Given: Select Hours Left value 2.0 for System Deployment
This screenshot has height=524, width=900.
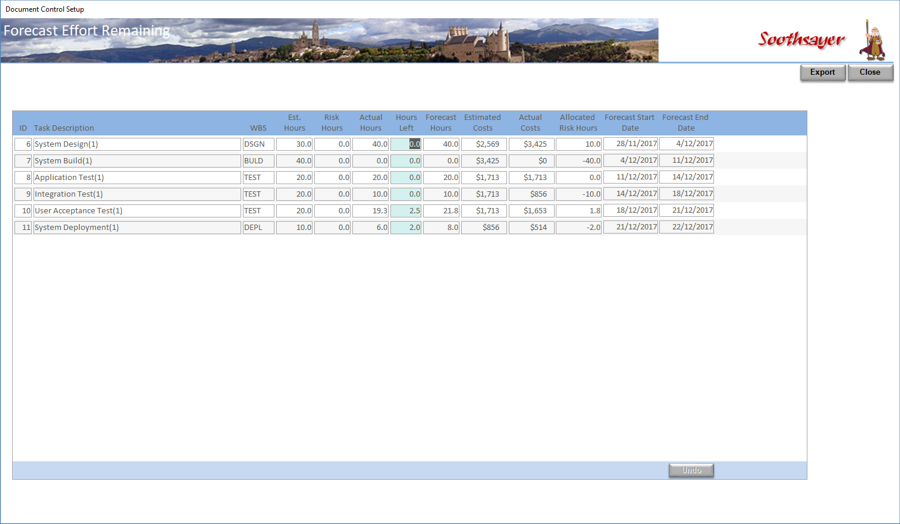Looking at the screenshot, I should click(x=406, y=227).
